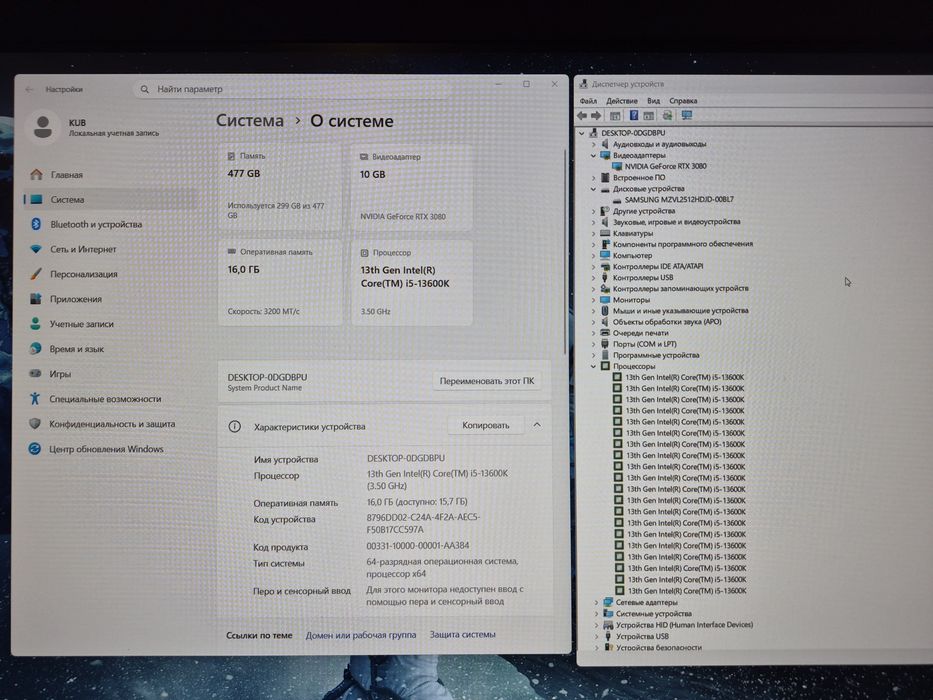The image size is (933, 700).
Task: Click Оперативная память 16,0 ГБ card
Action: pyautogui.click(x=280, y=283)
